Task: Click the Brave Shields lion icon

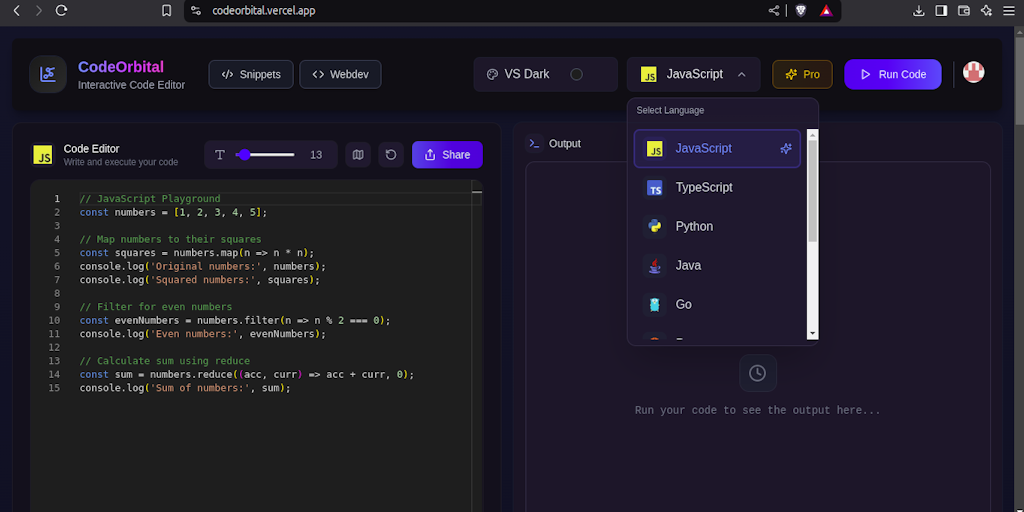Action: coord(801,10)
